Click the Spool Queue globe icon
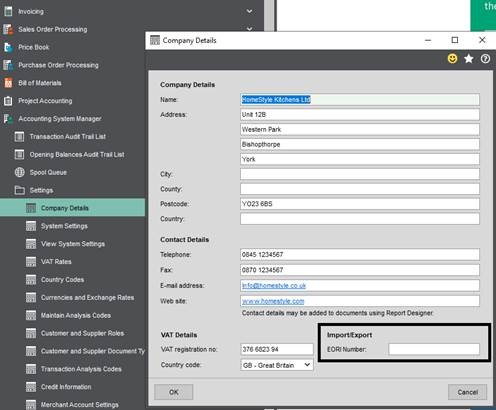The height and width of the screenshot is (410, 496). pos(19,172)
